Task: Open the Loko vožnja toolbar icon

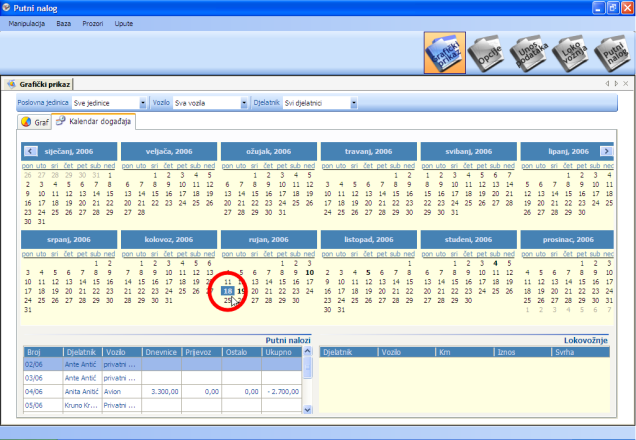Action: [x=571, y=53]
